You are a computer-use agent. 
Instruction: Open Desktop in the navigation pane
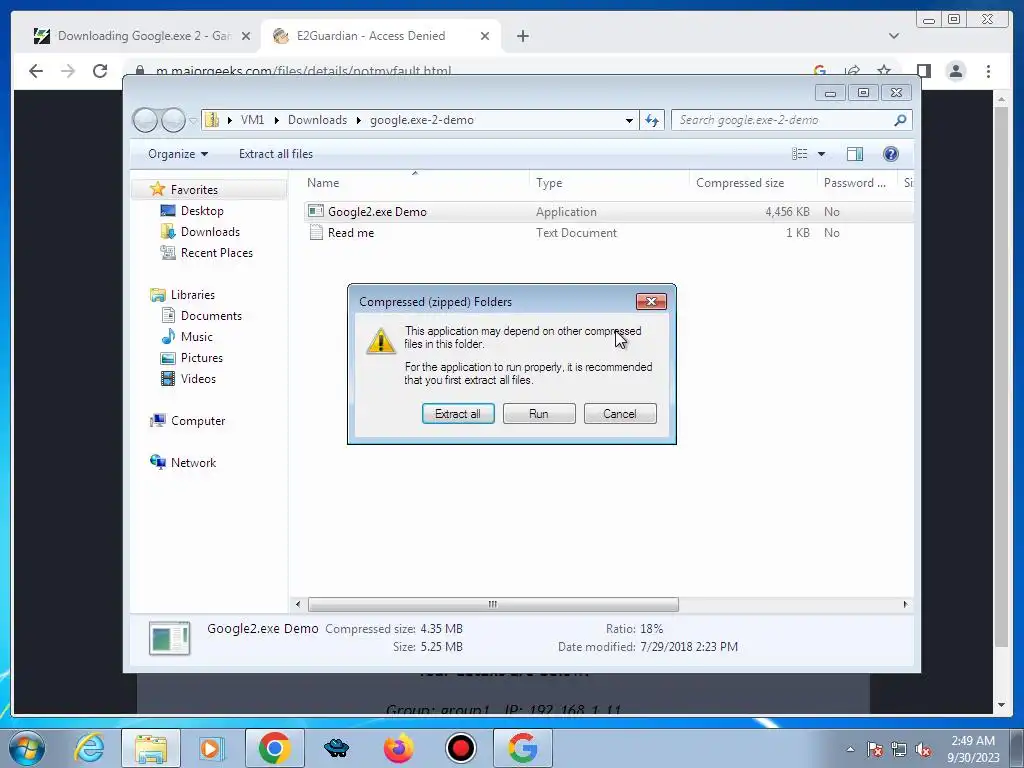click(x=202, y=211)
